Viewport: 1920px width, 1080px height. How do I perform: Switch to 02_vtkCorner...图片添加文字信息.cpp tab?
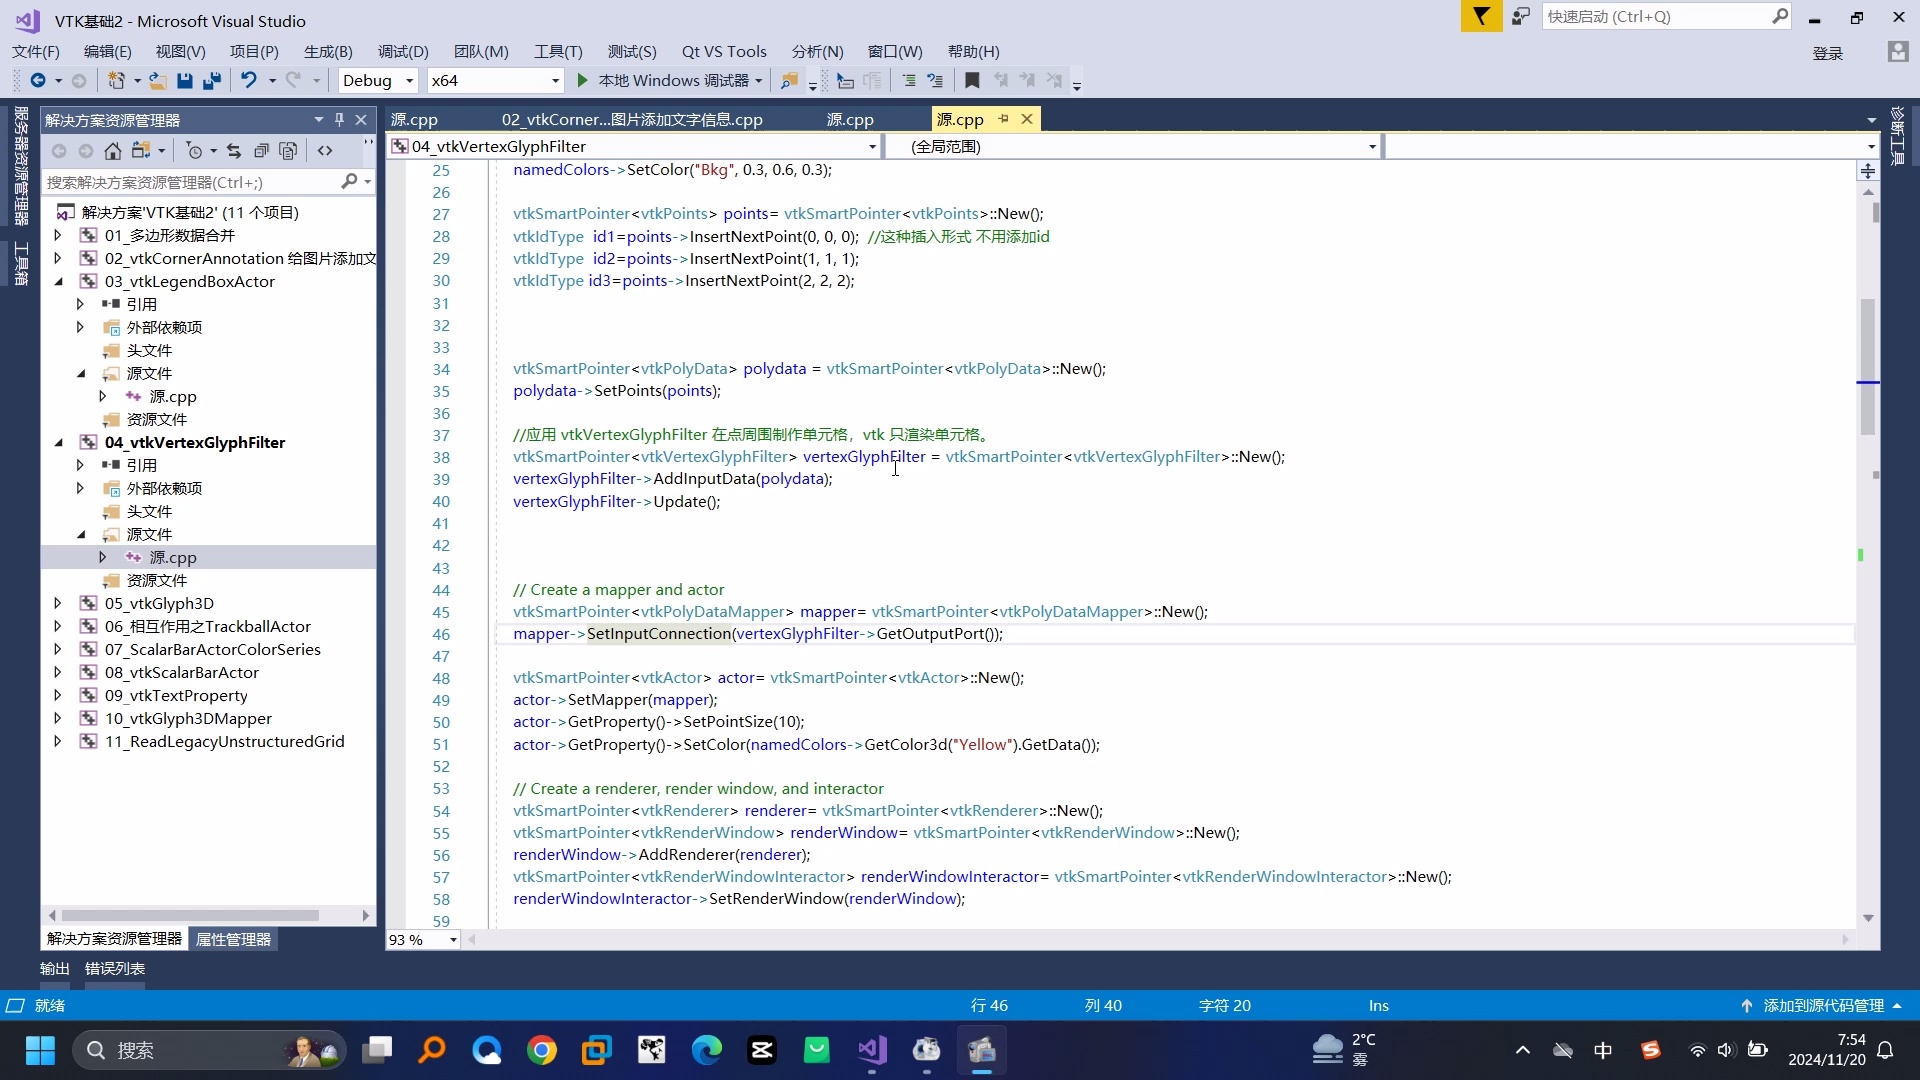click(x=631, y=120)
